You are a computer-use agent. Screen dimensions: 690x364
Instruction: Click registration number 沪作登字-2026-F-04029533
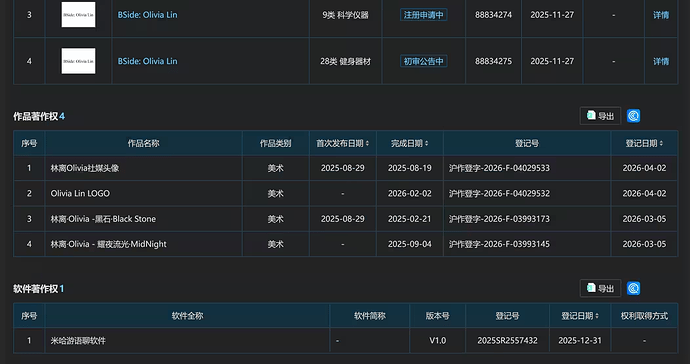[x=499, y=168]
